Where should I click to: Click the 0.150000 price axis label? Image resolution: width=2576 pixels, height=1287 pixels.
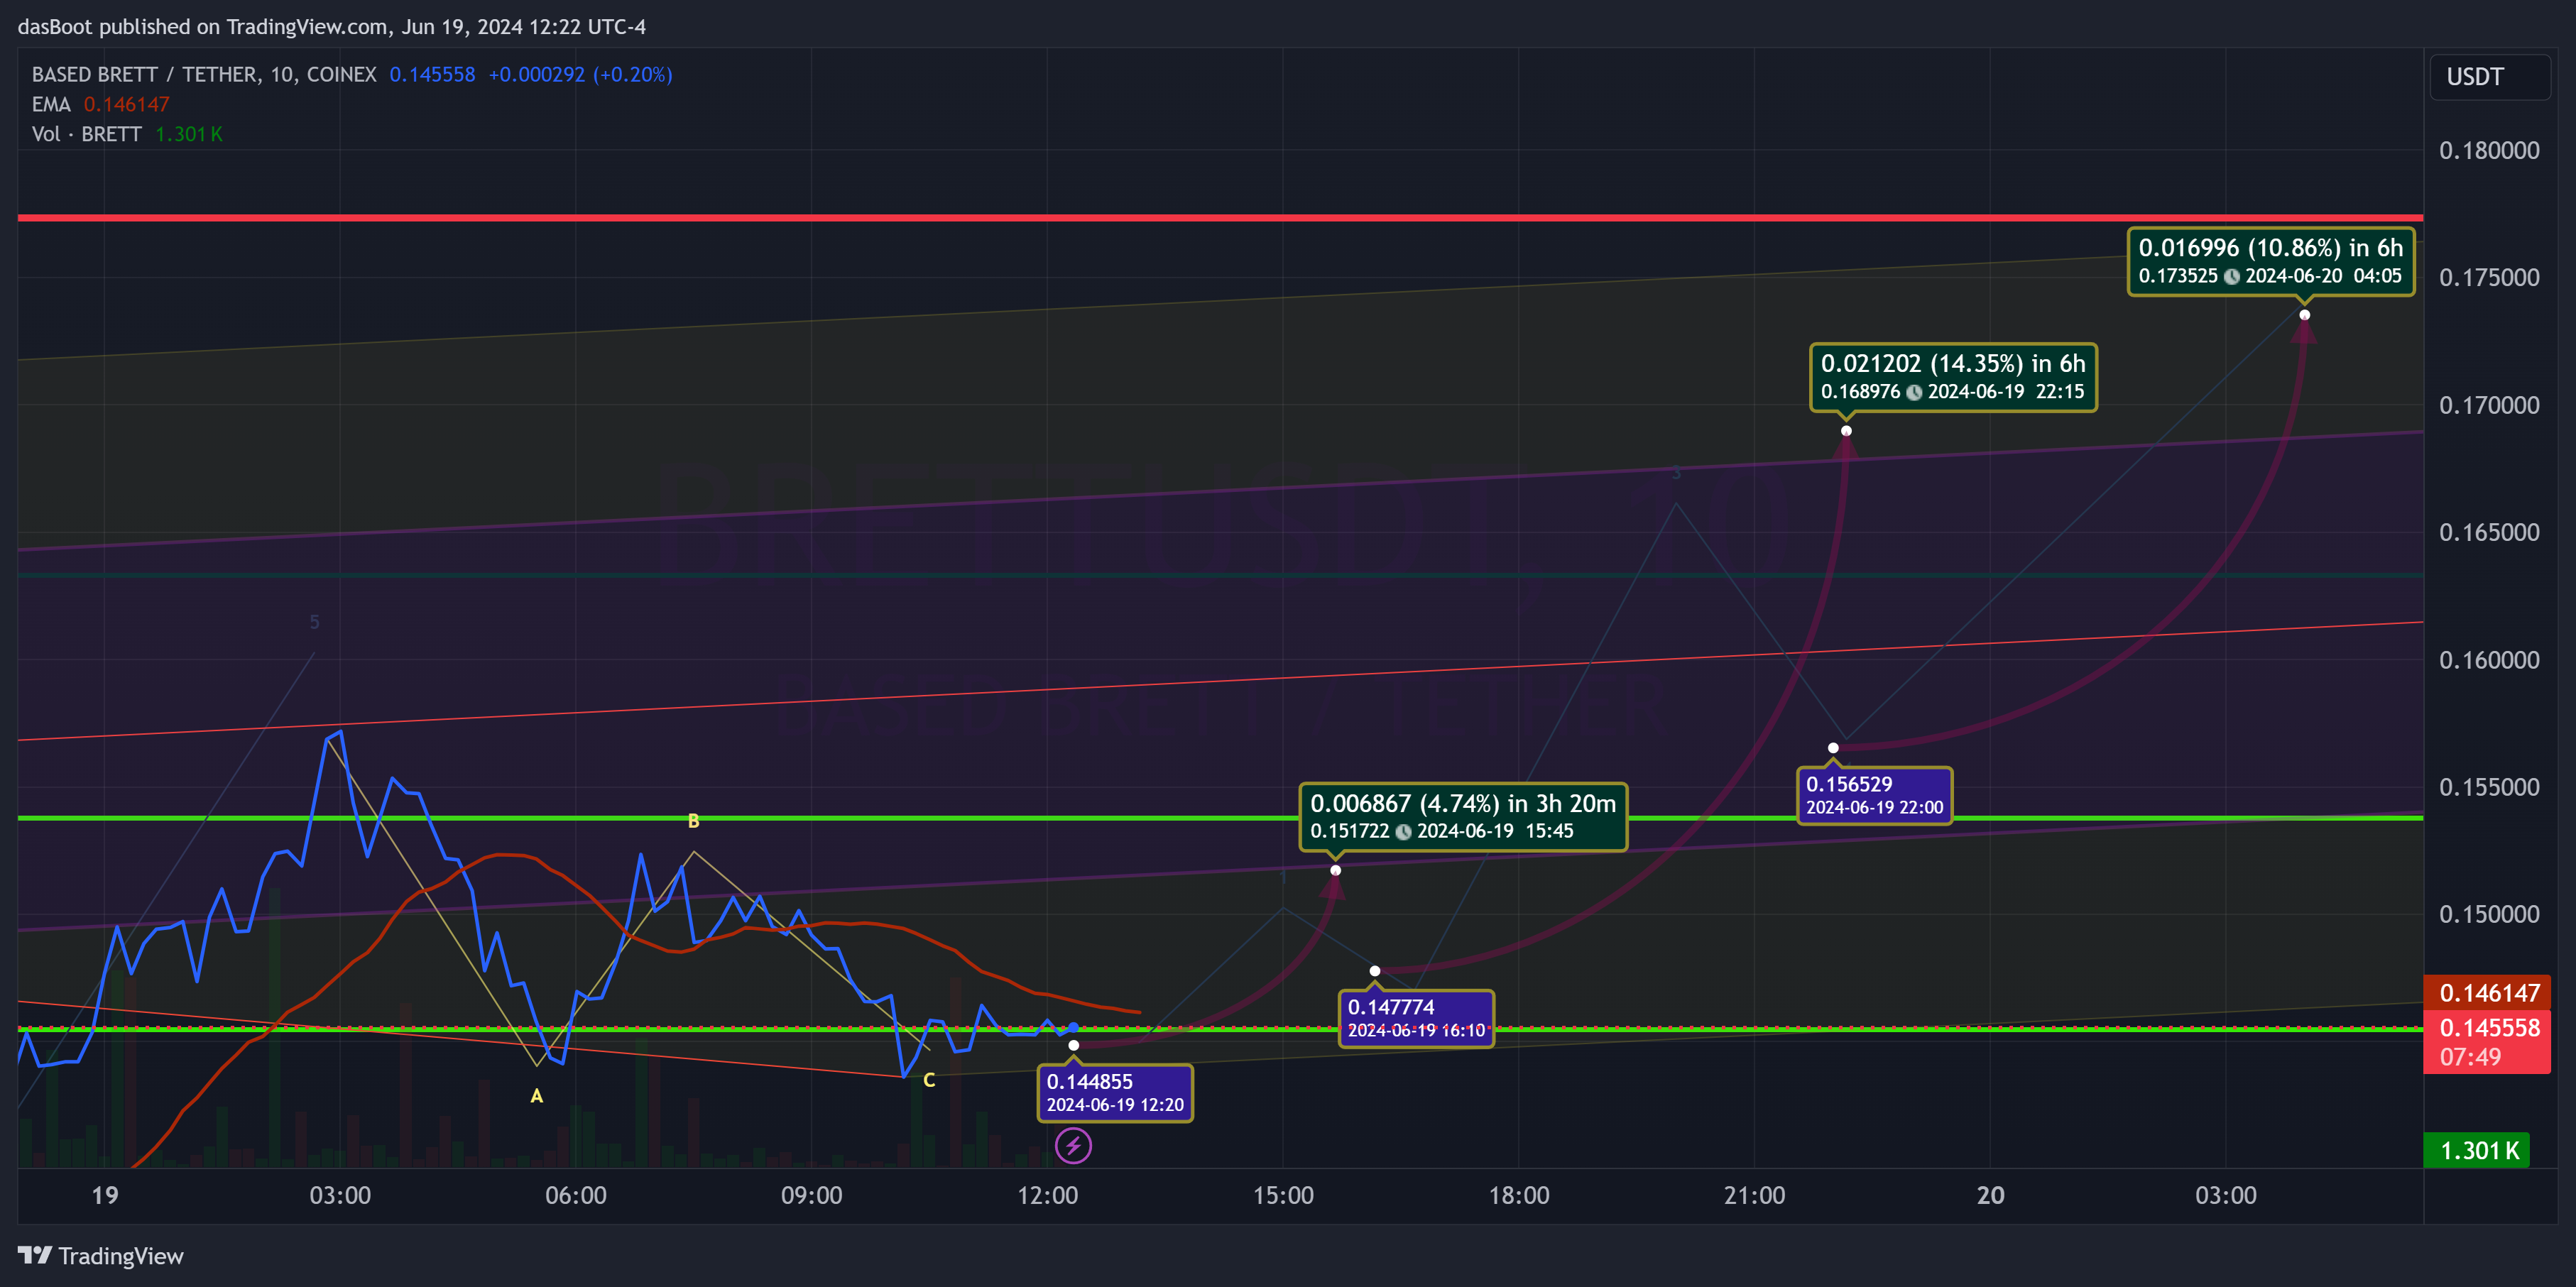click(2489, 914)
